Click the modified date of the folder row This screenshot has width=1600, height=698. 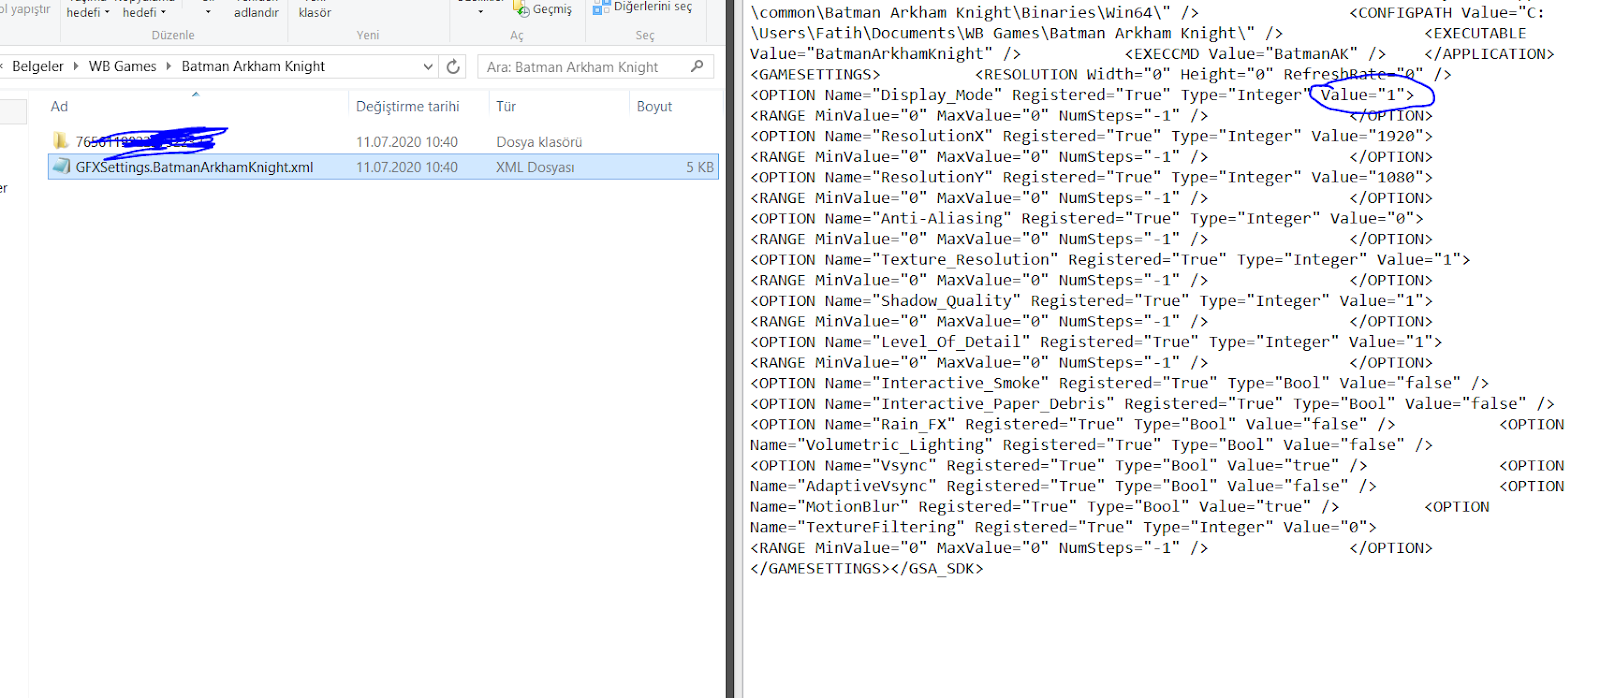click(x=407, y=142)
